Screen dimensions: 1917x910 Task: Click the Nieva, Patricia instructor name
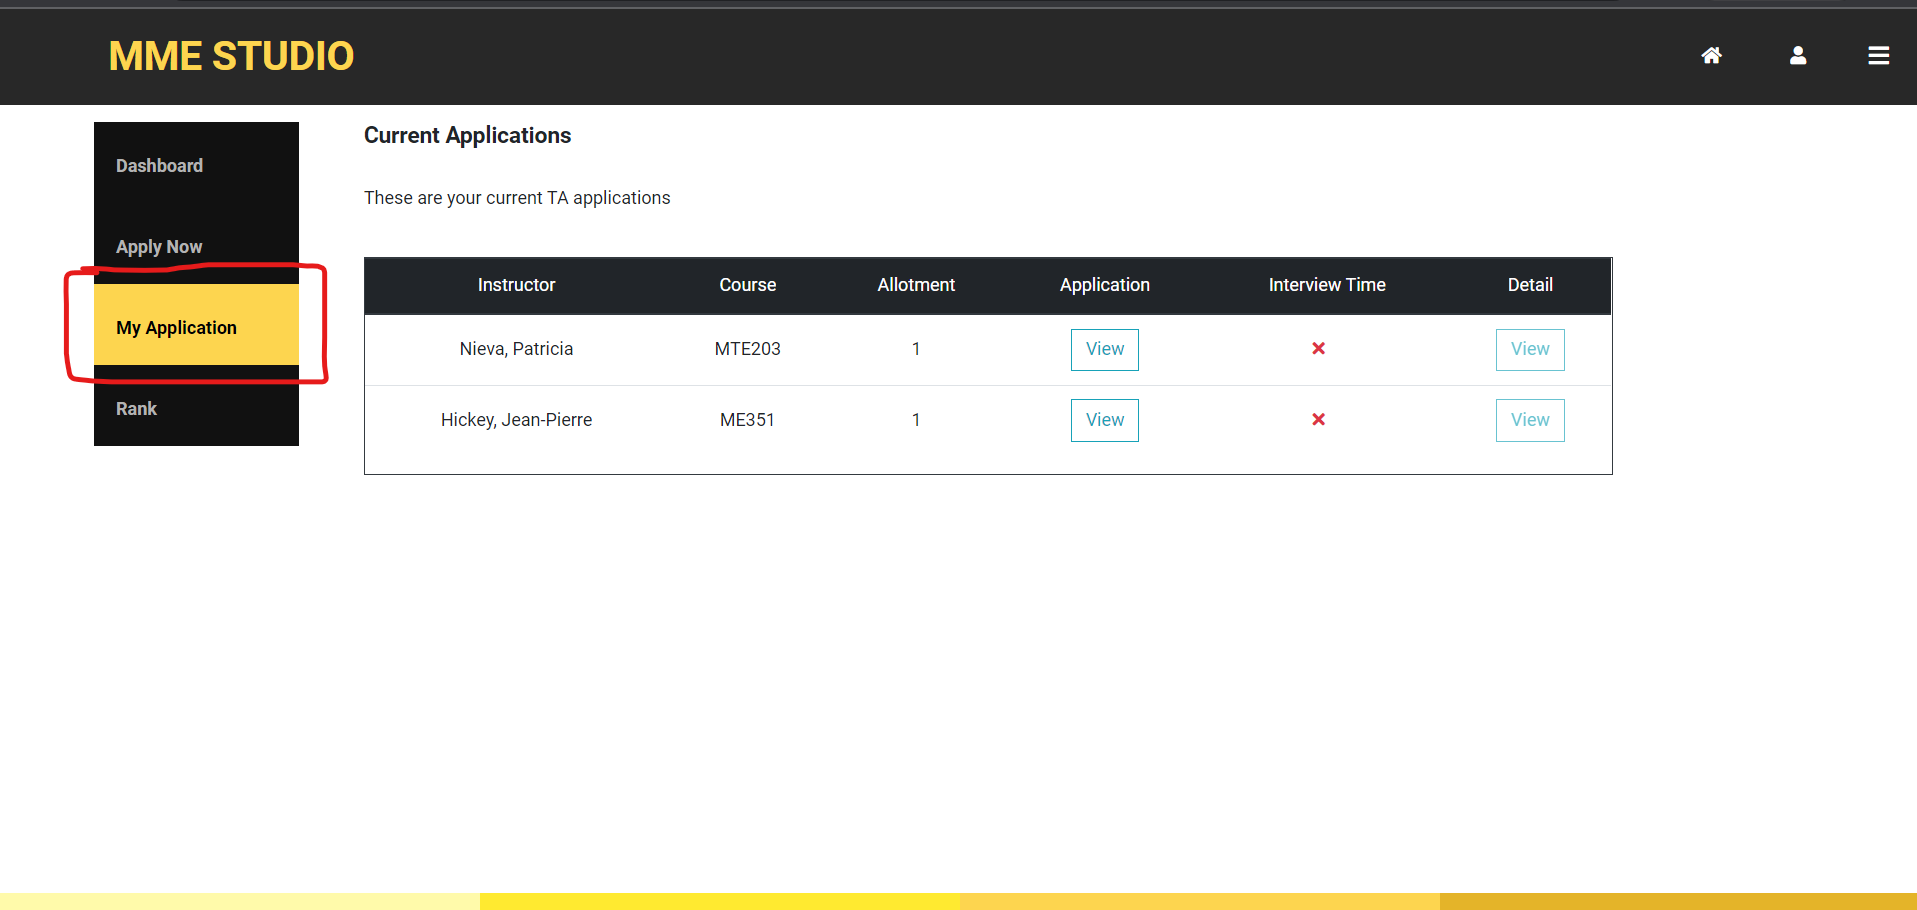pos(516,349)
